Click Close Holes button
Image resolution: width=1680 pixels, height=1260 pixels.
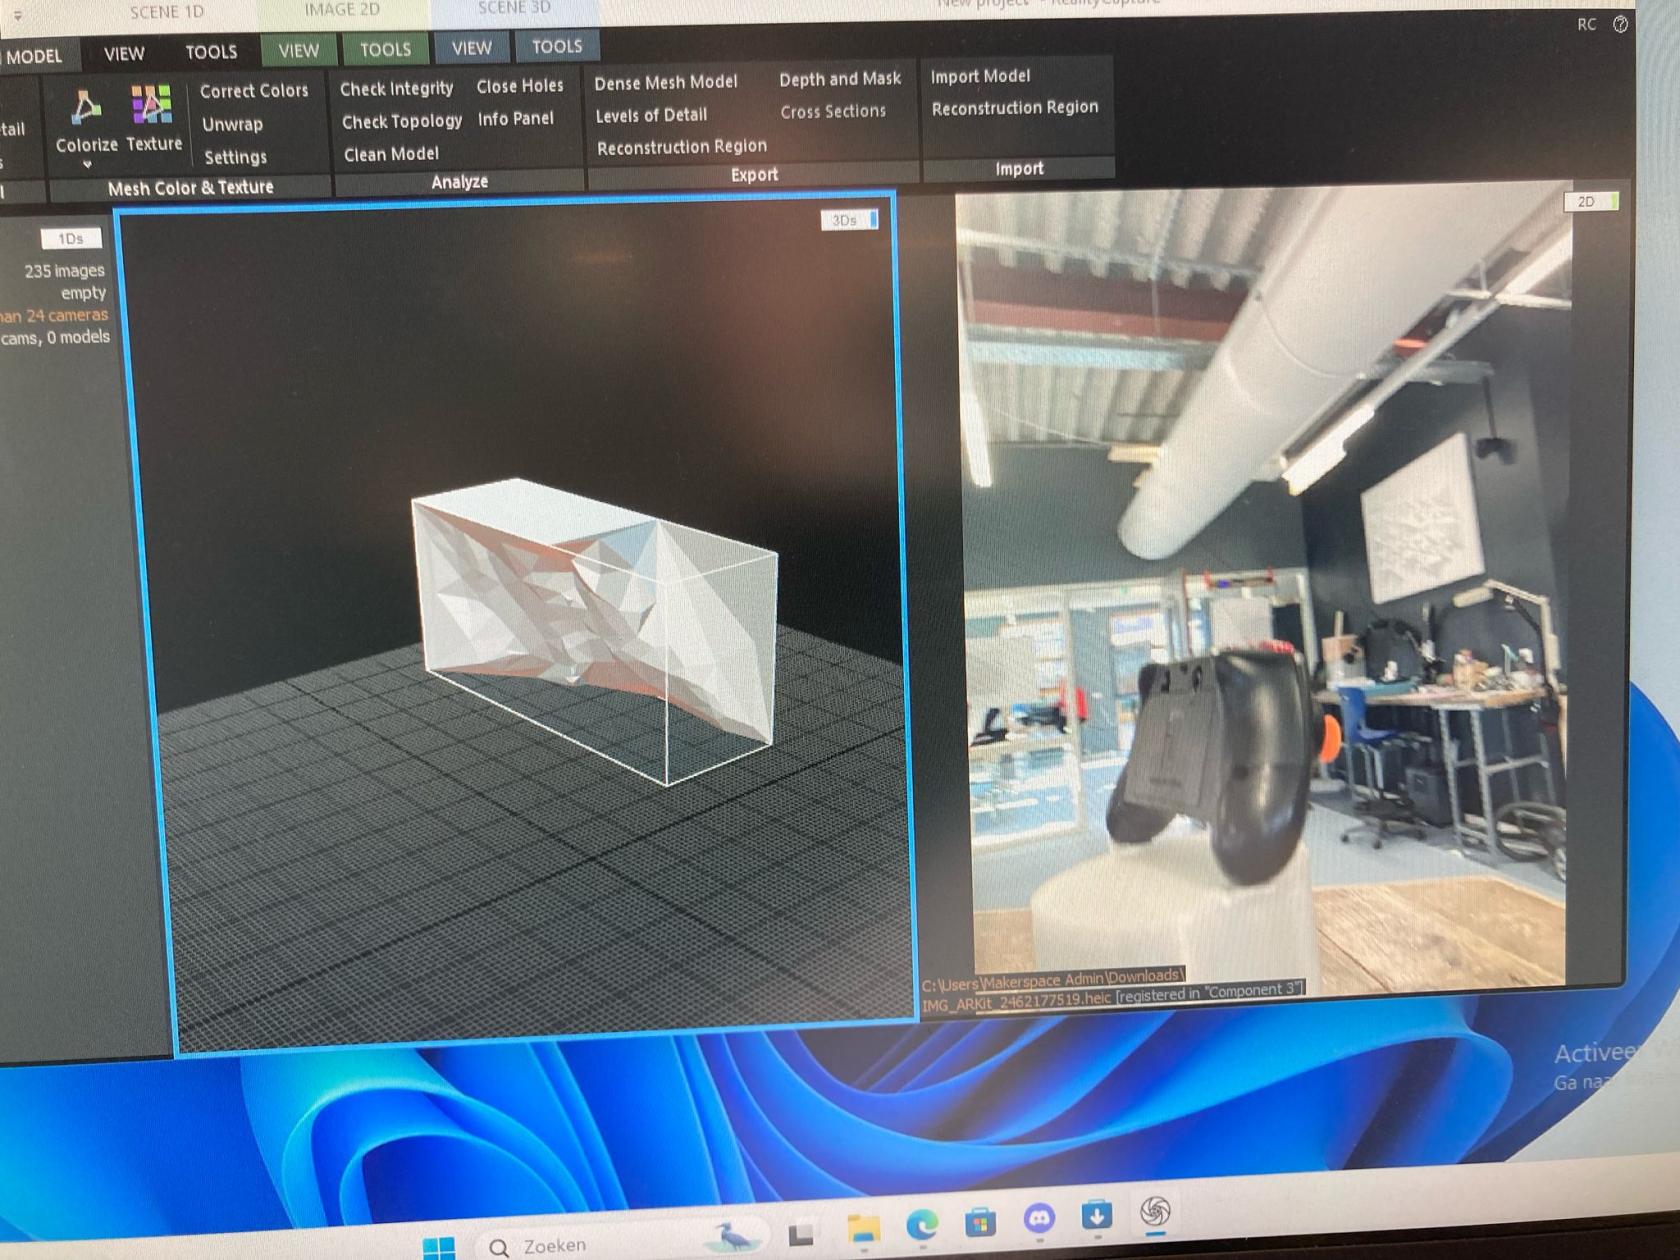pos(520,86)
